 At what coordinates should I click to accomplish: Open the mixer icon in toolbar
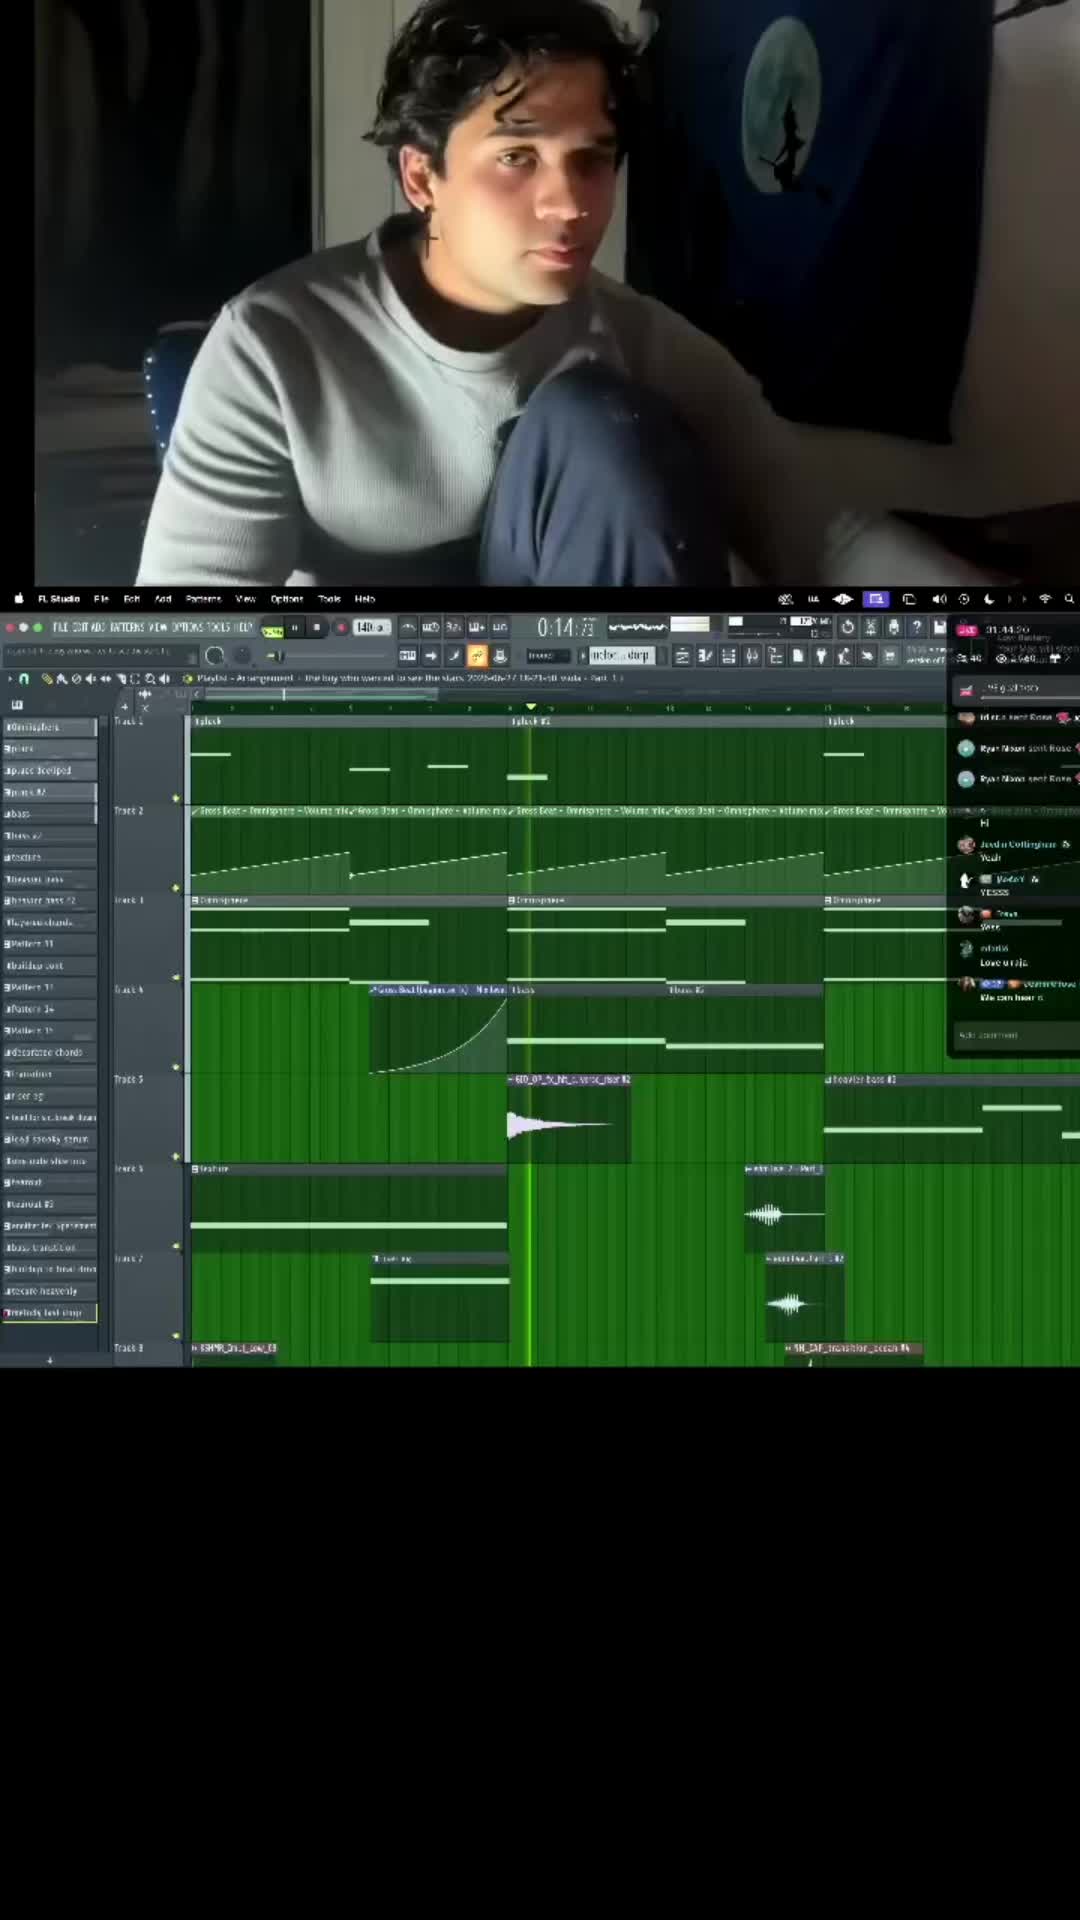pos(751,656)
